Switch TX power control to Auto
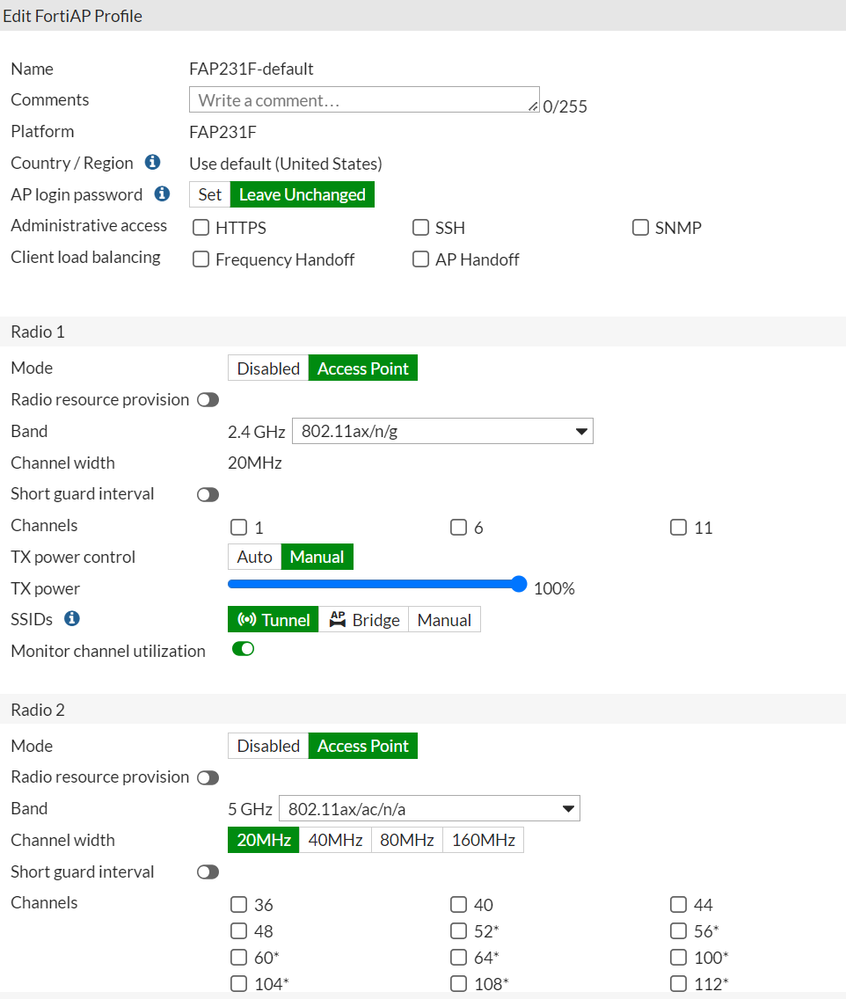Viewport: 846px width, 999px height. 254,557
